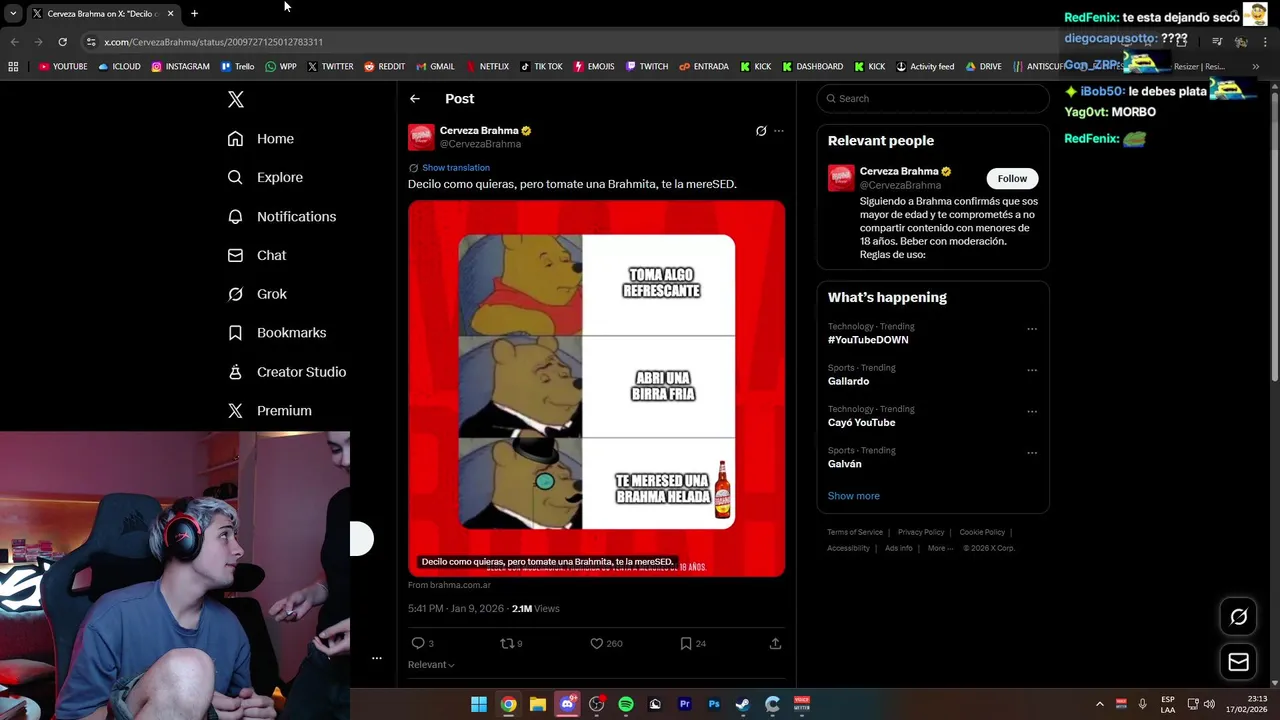Click the X Search field
1280x720 pixels.
tap(933, 98)
